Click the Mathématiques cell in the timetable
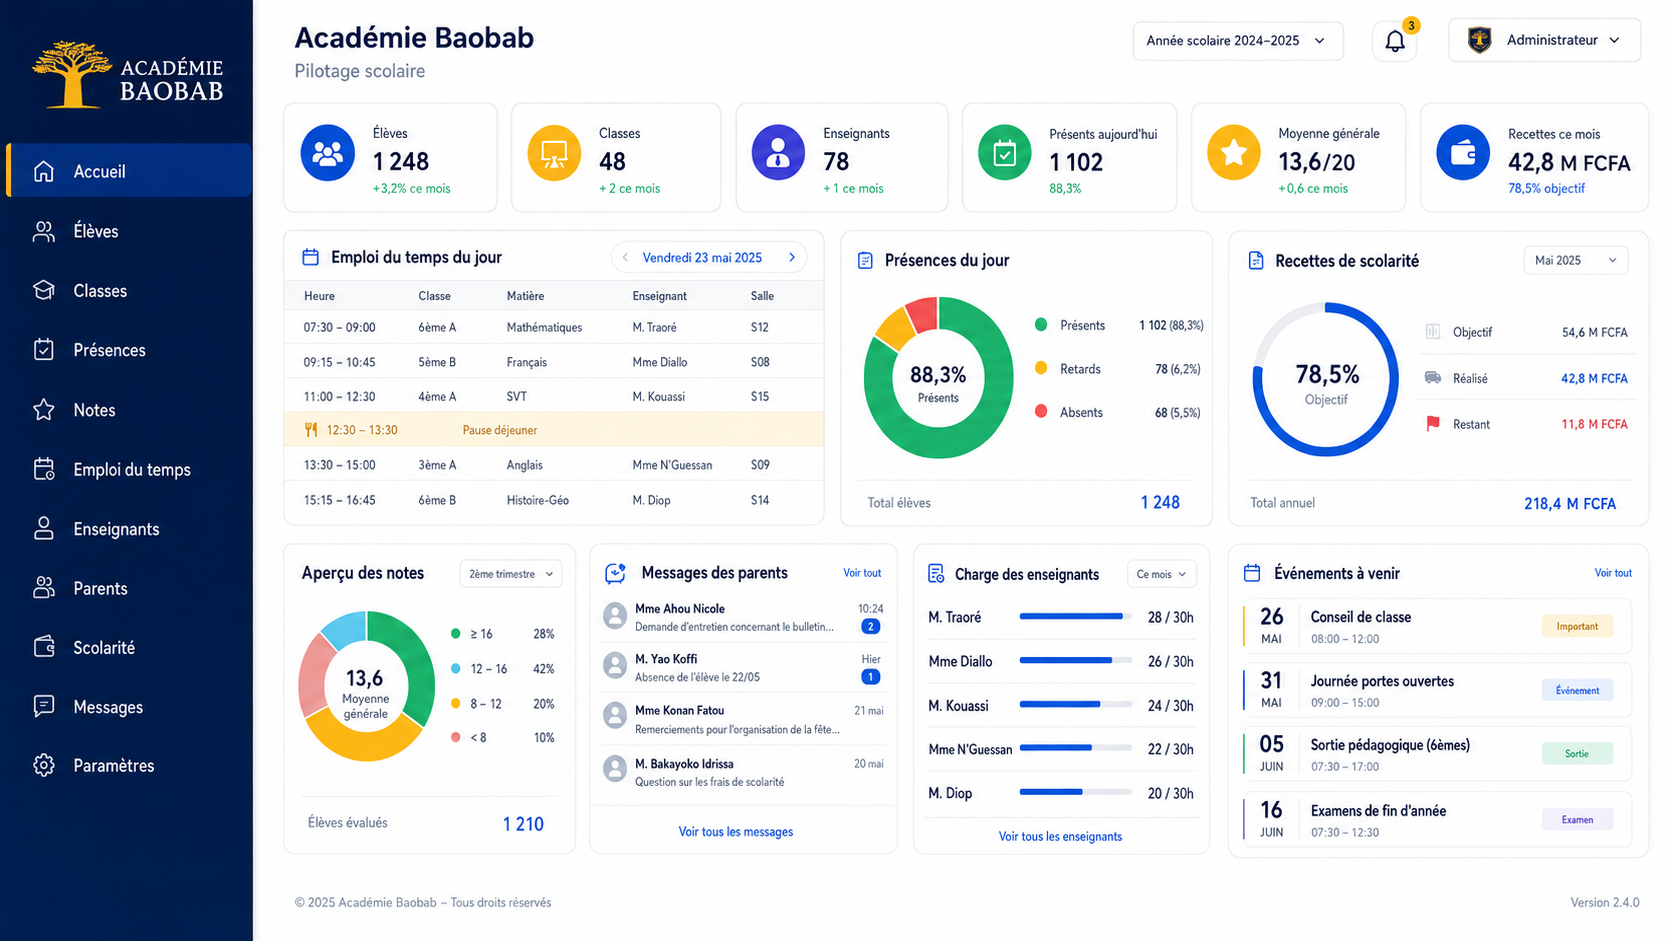1672x941 pixels. pyautogui.click(x=544, y=327)
